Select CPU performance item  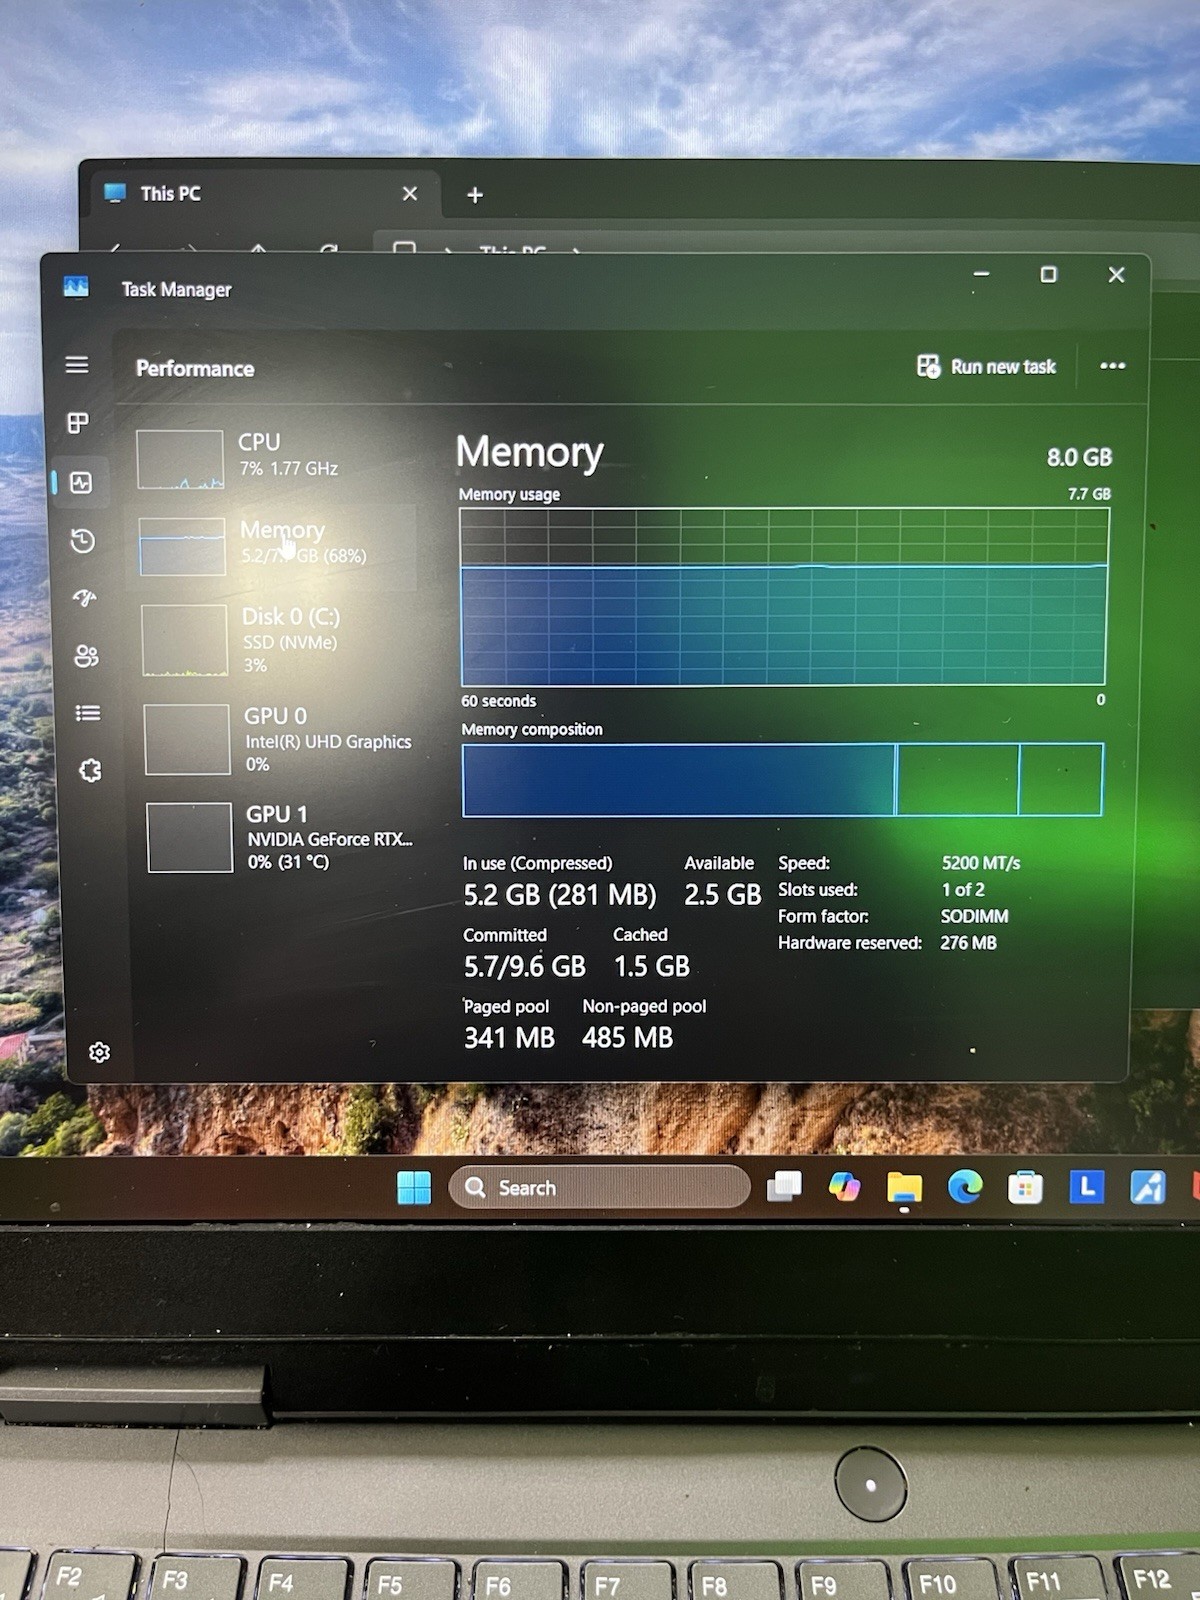[x=274, y=458]
